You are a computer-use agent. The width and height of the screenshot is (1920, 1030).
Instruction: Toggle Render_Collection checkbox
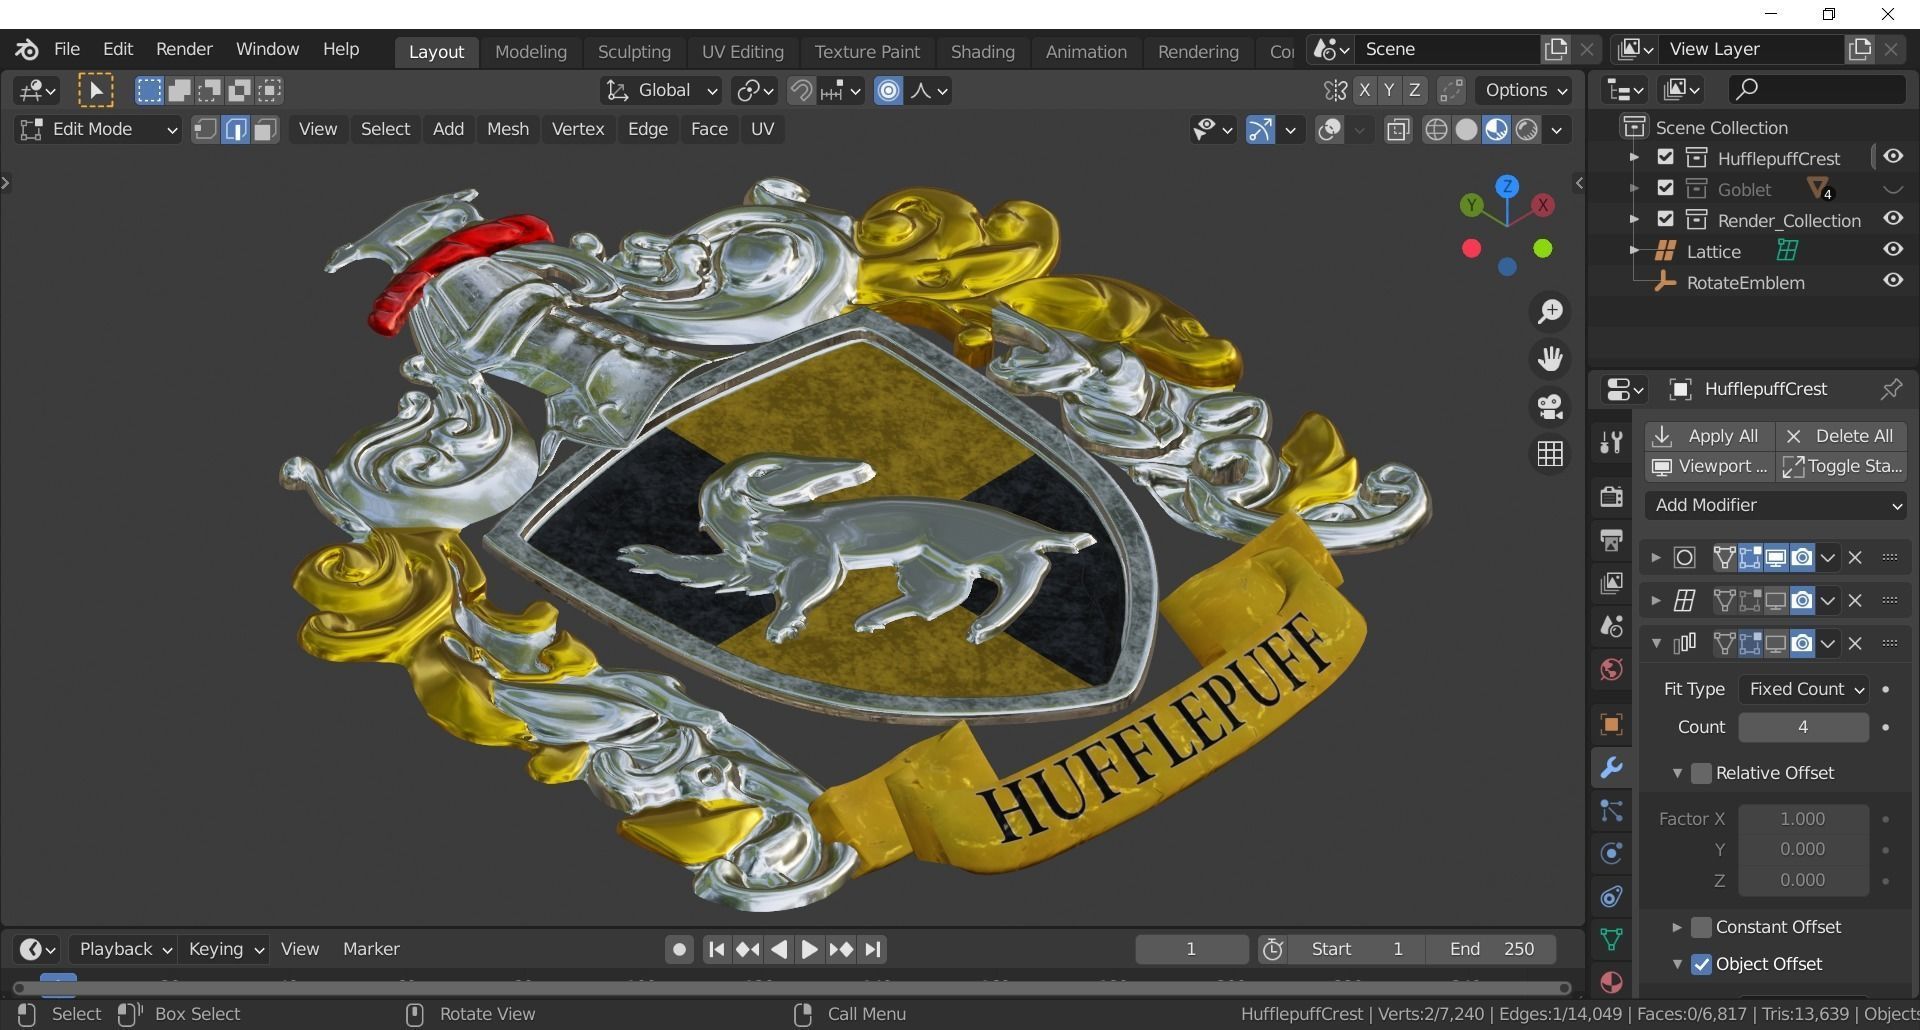coord(1665,219)
